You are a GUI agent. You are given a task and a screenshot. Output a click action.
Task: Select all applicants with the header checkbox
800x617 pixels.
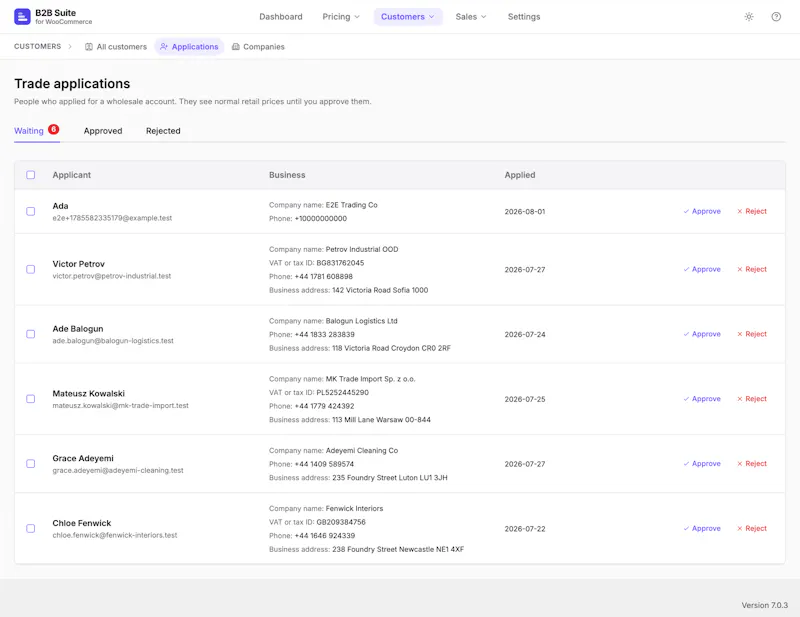tap(31, 175)
